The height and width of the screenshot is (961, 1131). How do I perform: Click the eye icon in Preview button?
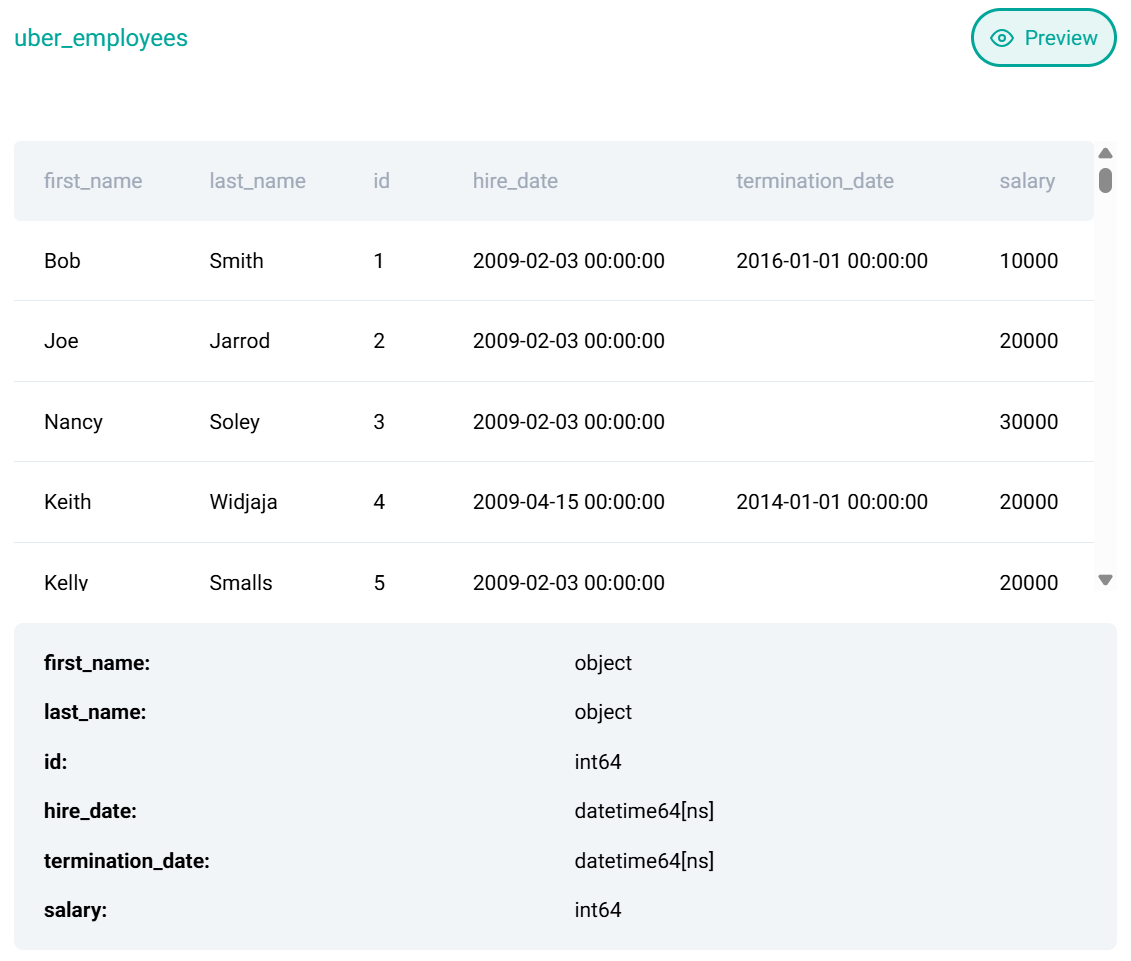[1002, 38]
